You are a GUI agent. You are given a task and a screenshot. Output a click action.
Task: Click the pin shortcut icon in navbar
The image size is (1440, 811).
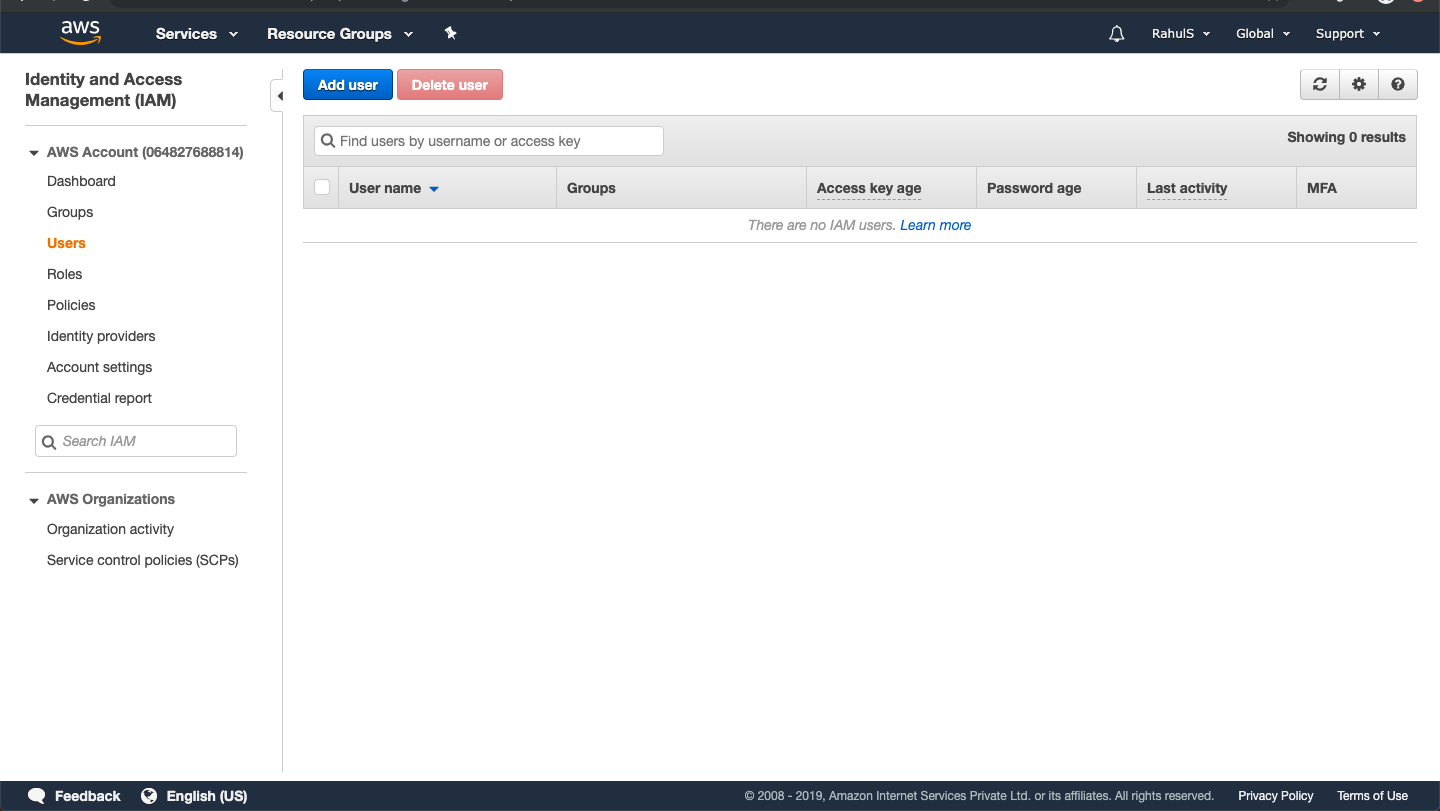pyautogui.click(x=450, y=33)
